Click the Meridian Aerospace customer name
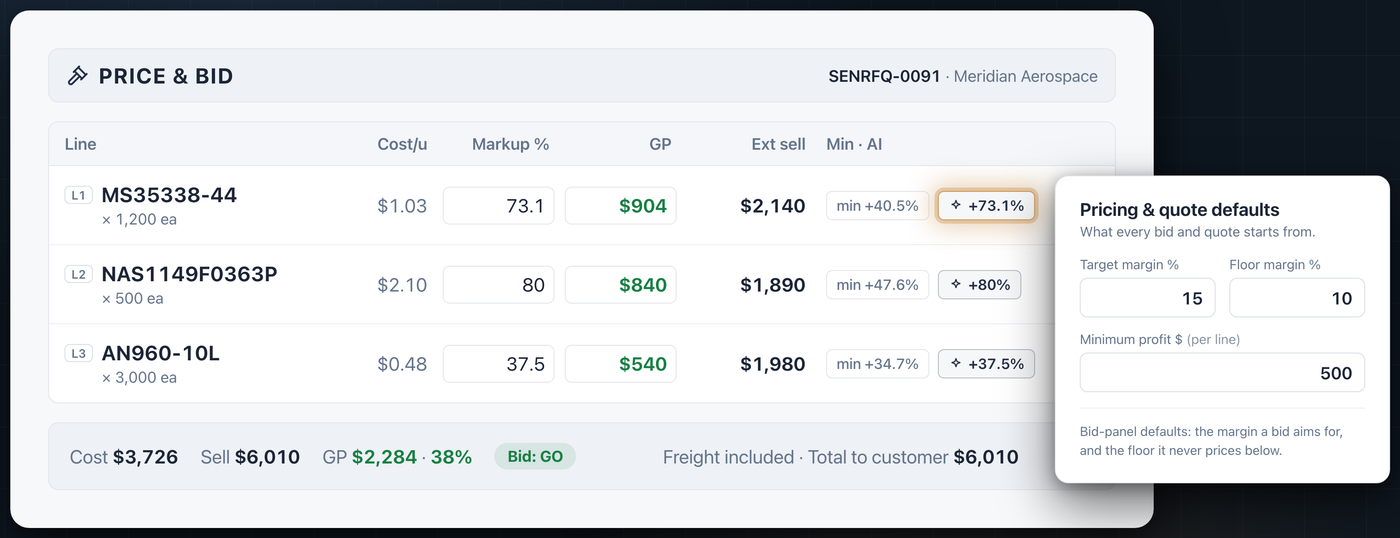This screenshot has height=538, width=1400. pos(1026,76)
